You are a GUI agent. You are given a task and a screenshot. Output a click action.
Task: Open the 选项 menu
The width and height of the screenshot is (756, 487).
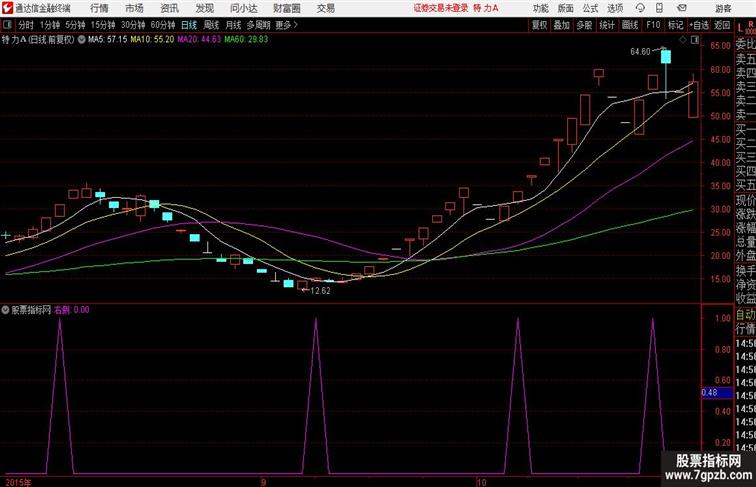[615, 8]
